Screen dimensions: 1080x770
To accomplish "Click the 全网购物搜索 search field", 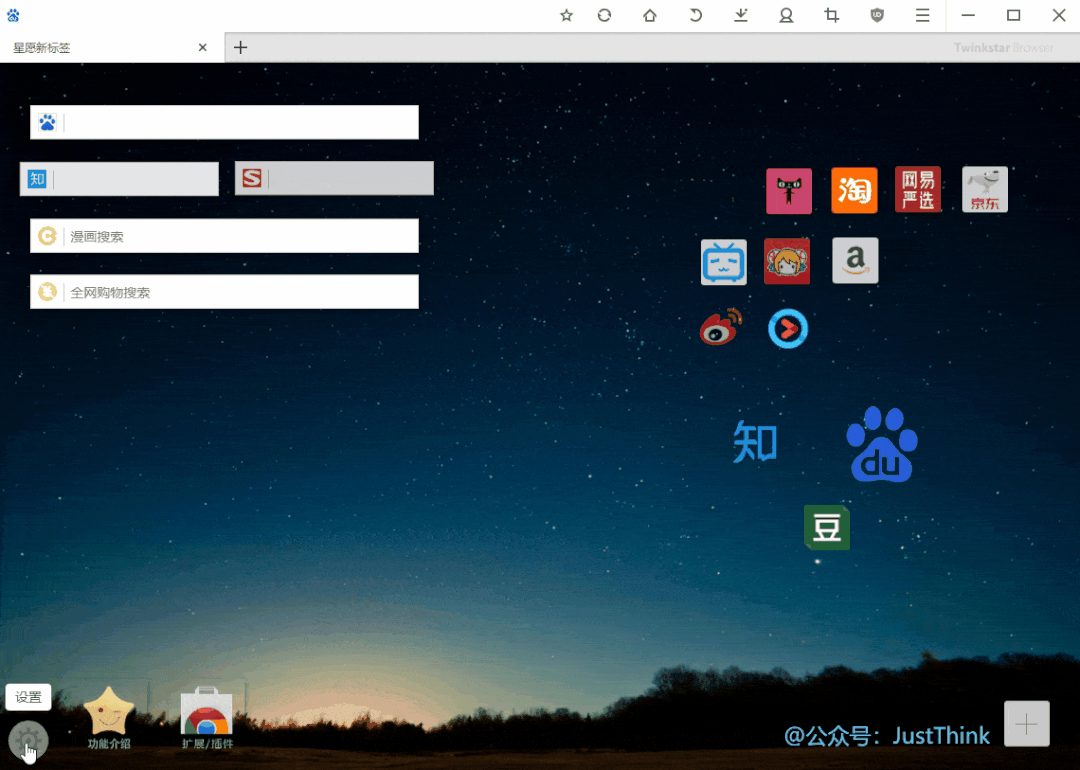I will pos(225,292).
